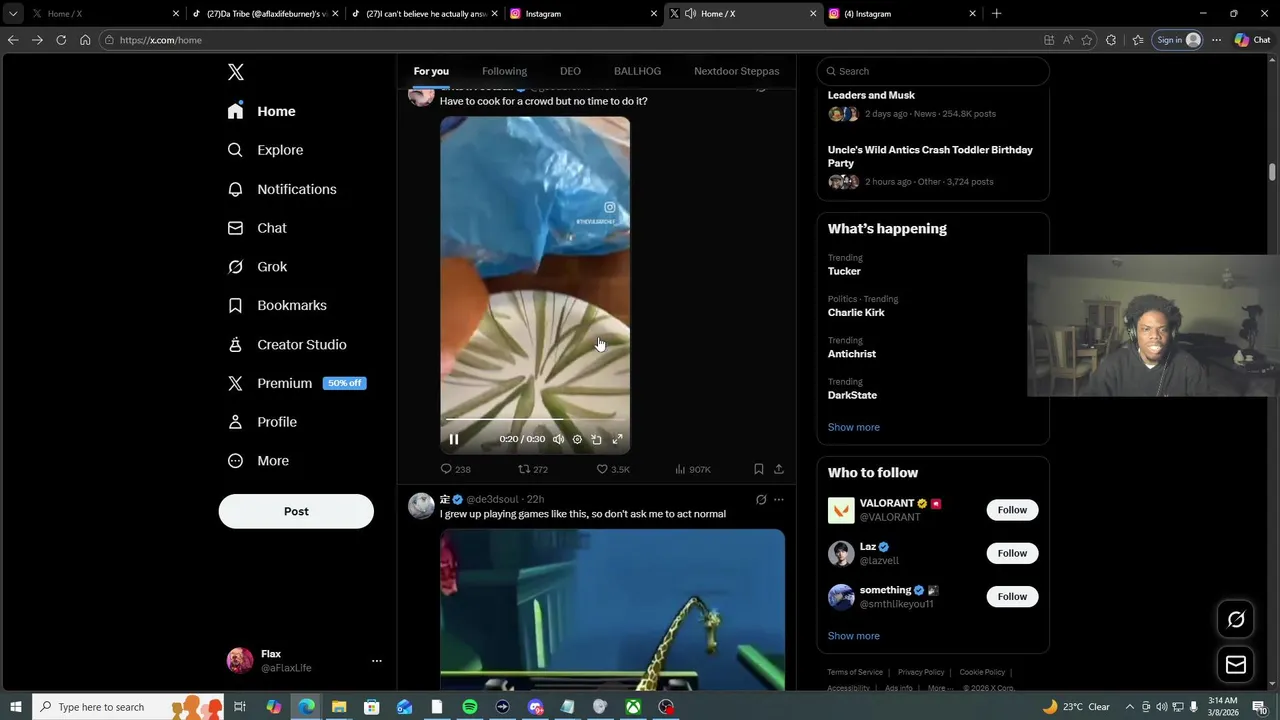Open Creator Studio
Screen dimensions: 1280x720
287,344
